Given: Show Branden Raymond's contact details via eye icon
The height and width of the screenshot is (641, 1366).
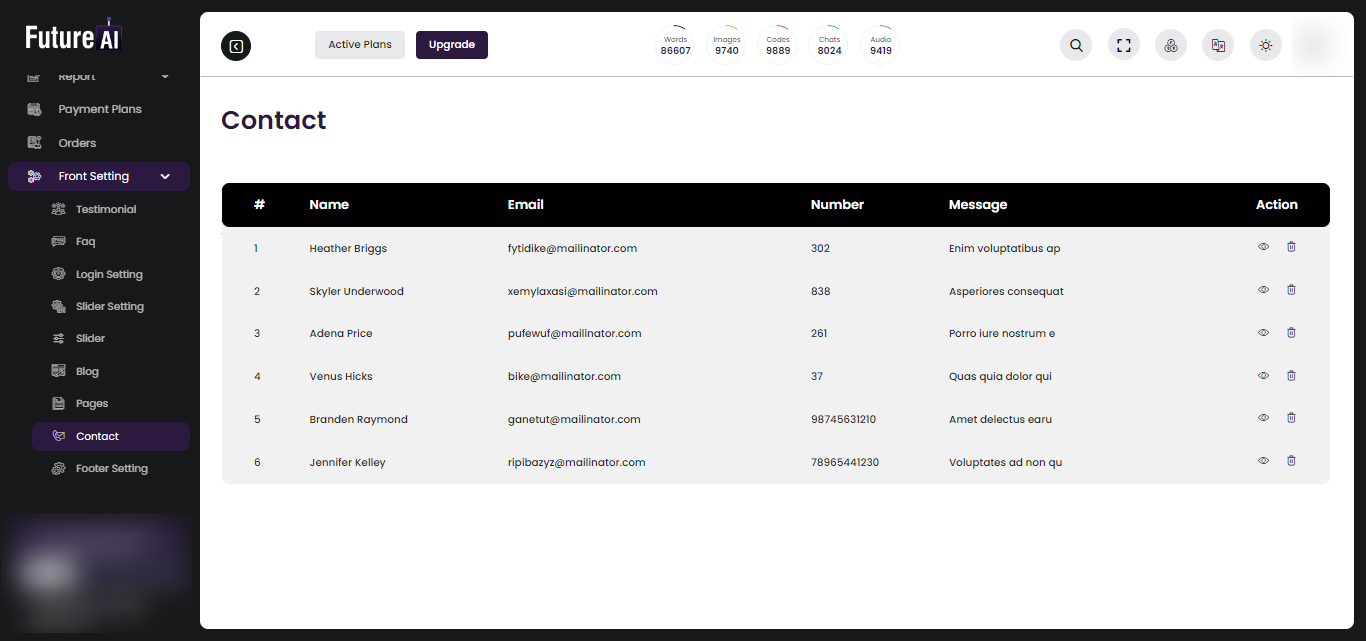Looking at the screenshot, I should (x=1263, y=418).
